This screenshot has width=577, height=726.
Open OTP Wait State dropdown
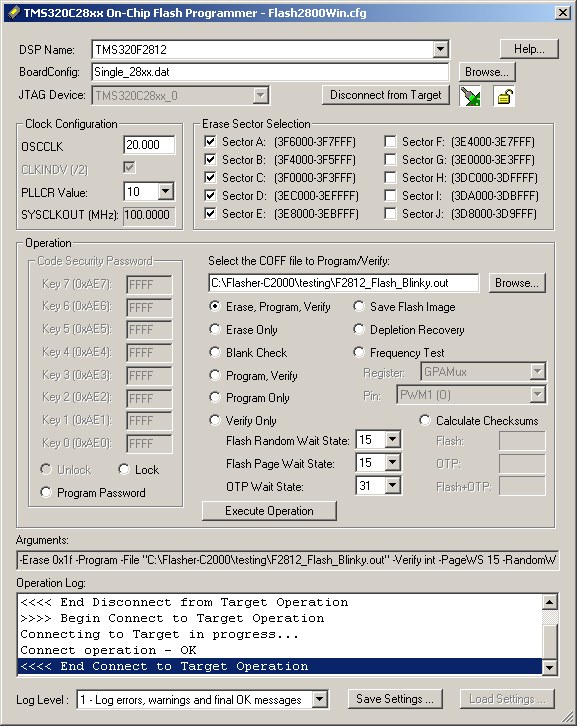tap(392, 485)
